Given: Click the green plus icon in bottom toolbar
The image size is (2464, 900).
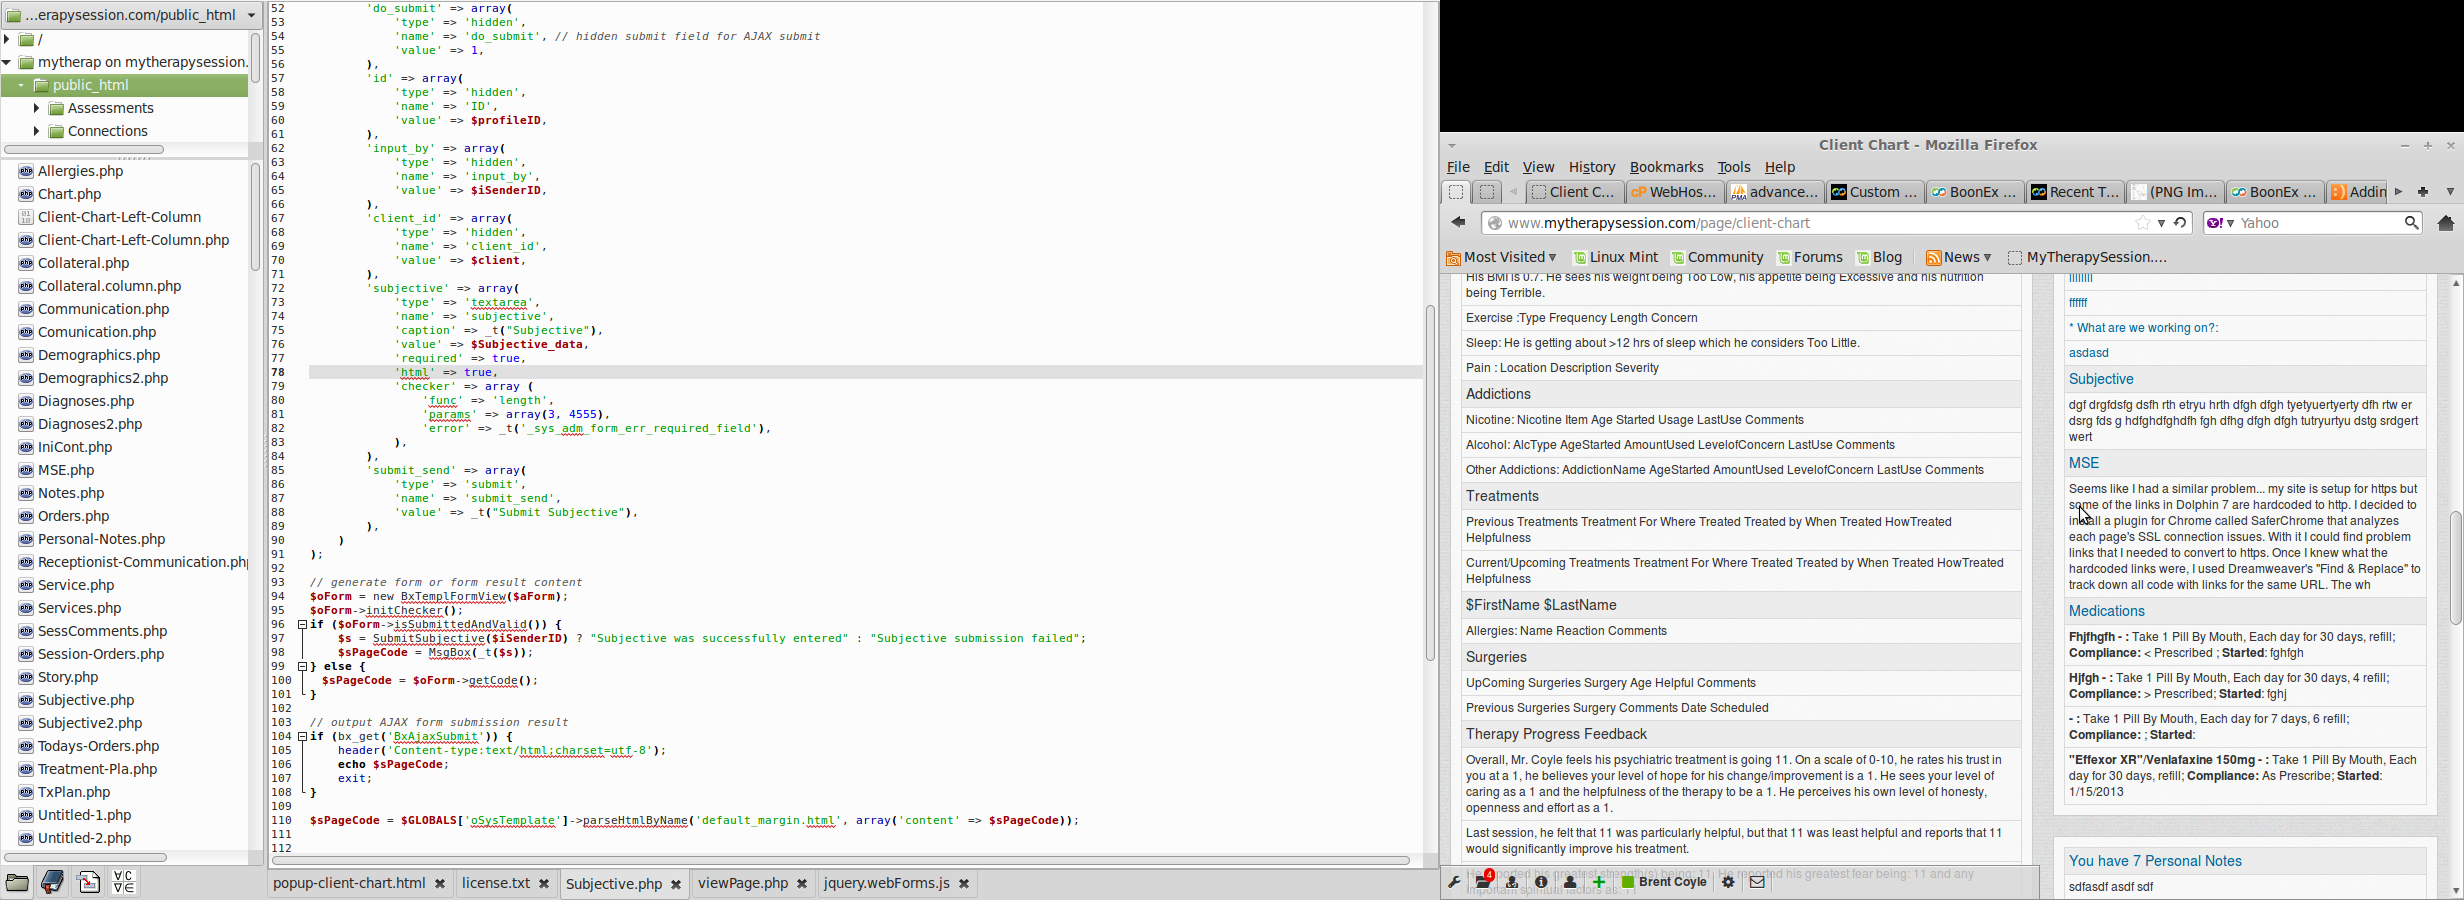Looking at the screenshot, I should [x=1599, y=882].
